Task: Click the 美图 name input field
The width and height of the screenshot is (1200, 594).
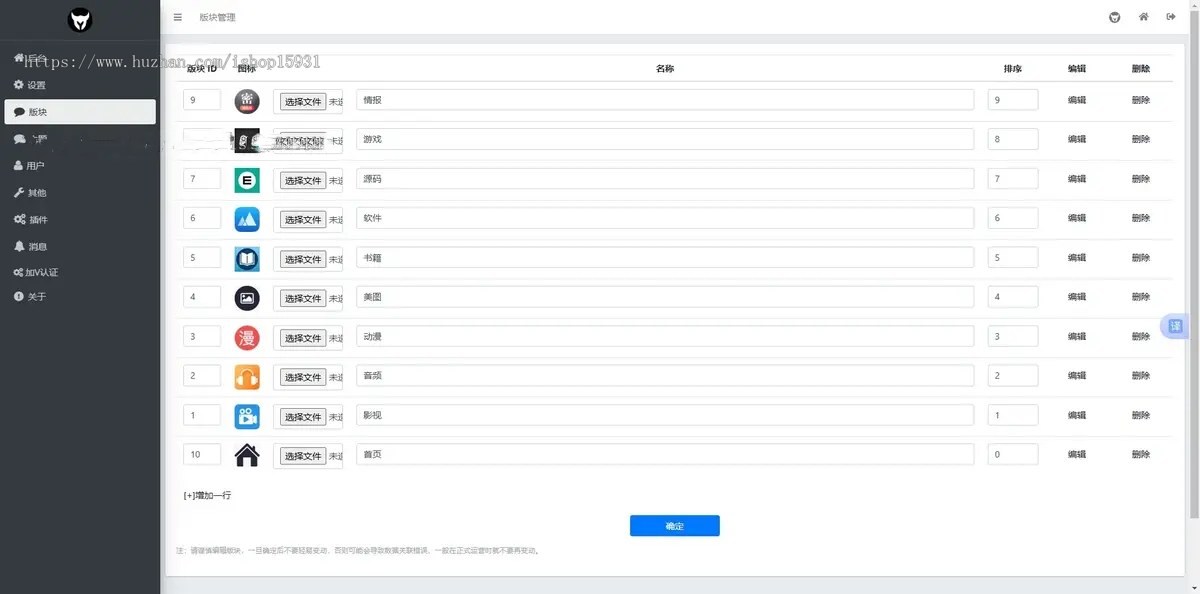Action: click(665, 297)
